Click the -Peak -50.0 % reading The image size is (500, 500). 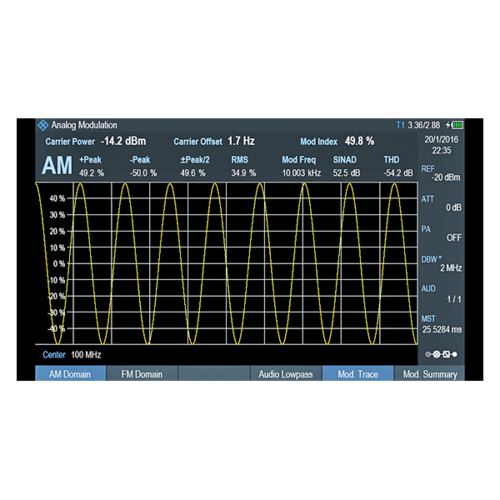tap(143, 166)
